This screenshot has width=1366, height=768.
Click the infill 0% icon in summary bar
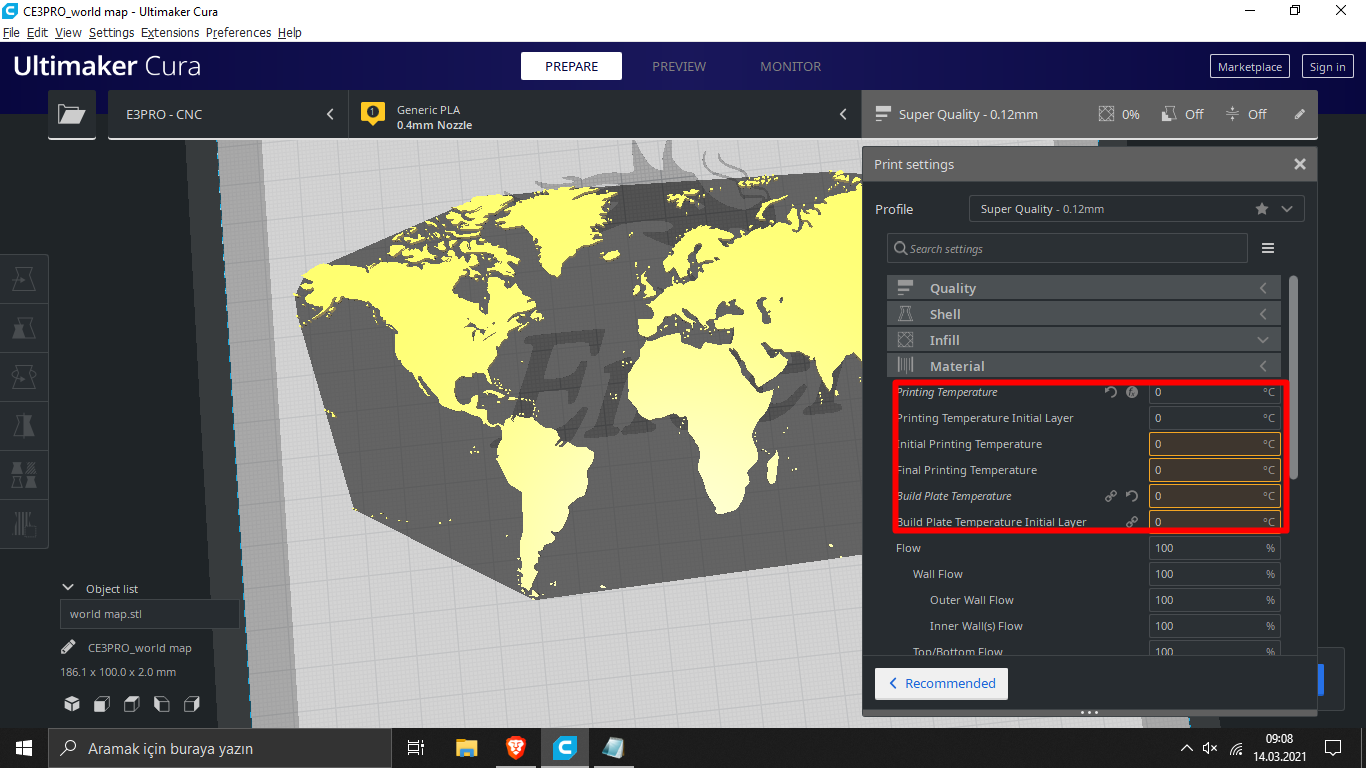(1106, 114)
